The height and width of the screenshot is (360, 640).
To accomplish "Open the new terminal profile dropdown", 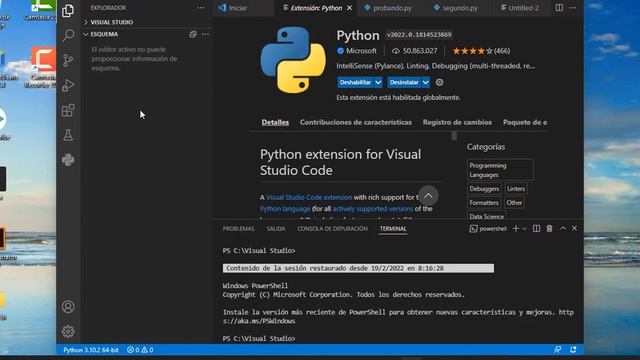I will coord(524,229).
